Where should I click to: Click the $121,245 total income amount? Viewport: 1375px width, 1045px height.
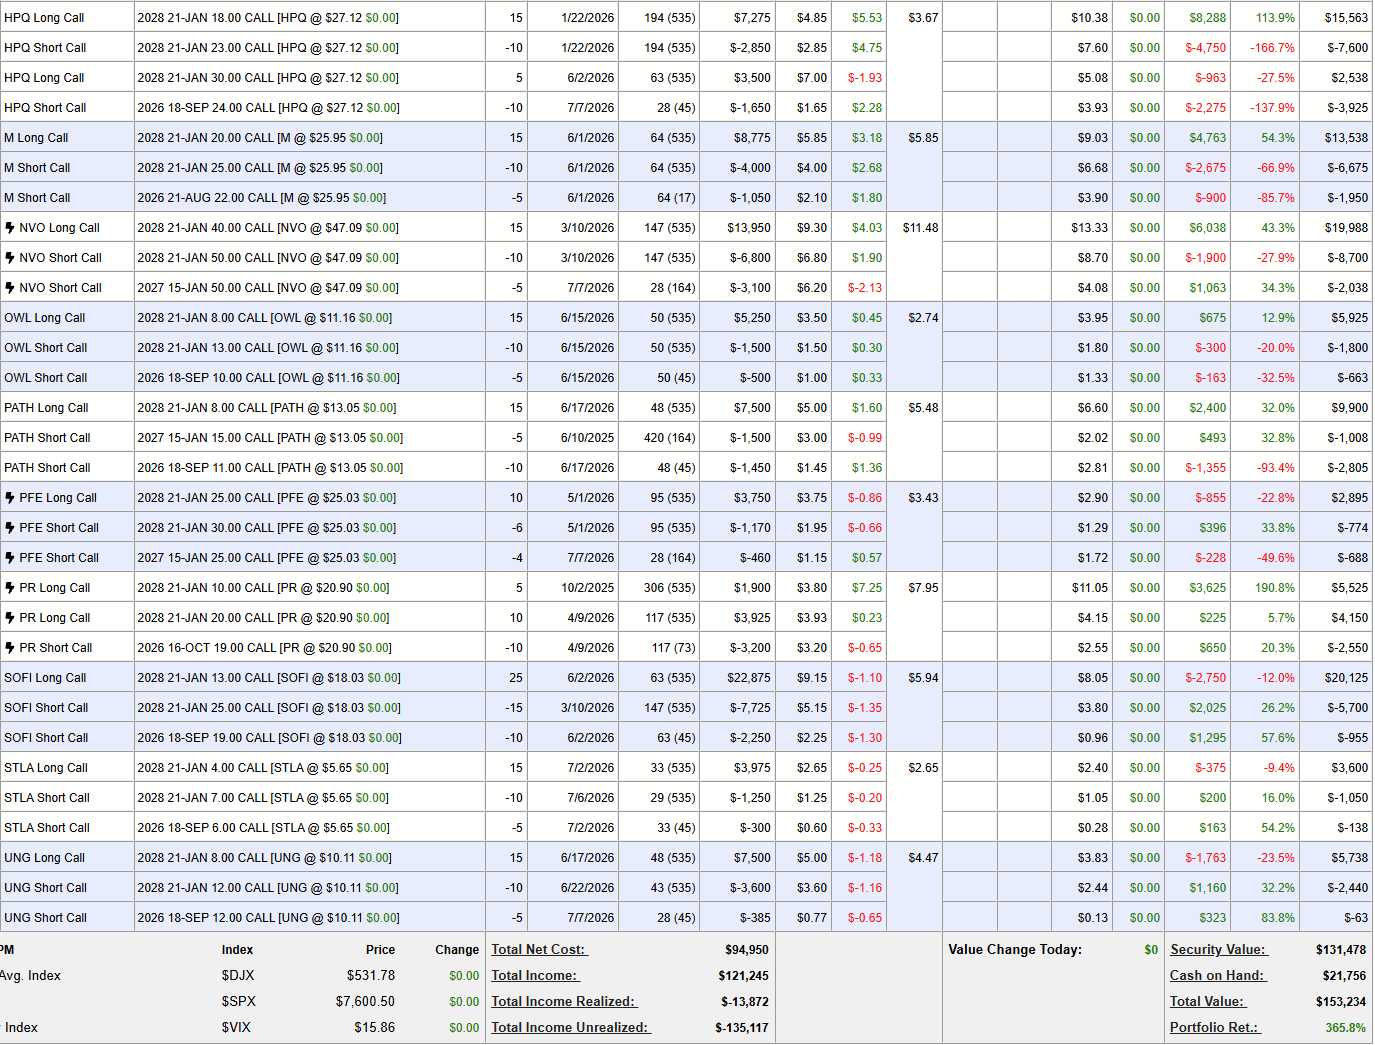pos(744,976)
